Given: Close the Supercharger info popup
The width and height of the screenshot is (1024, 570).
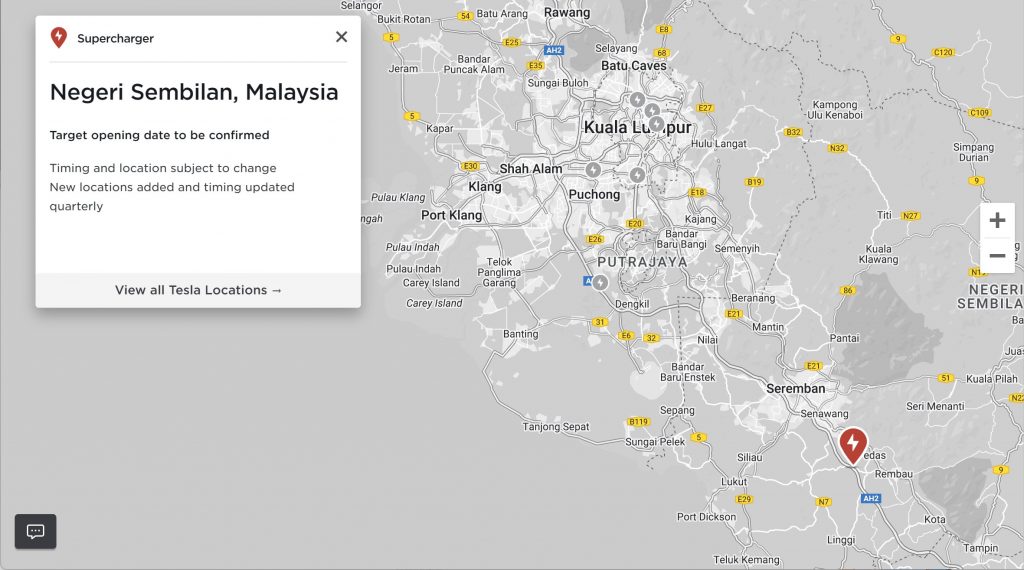Looking at the screenshot, I should [341, 37].
